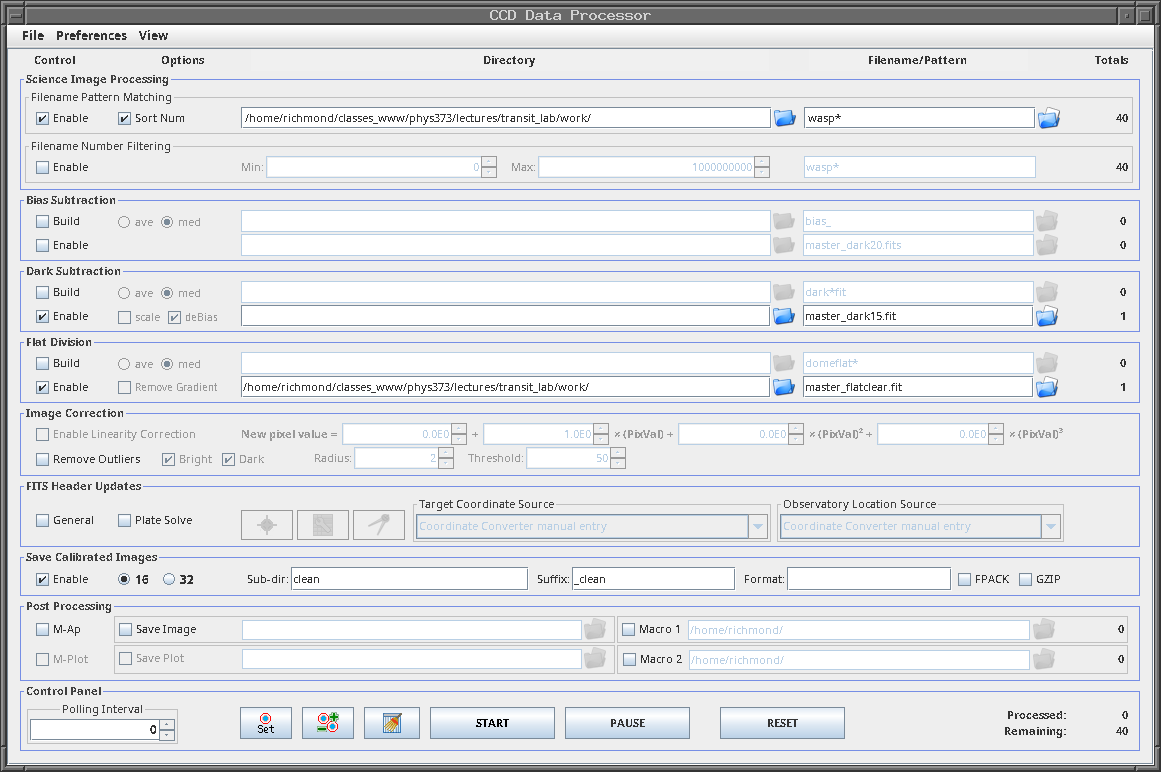Open file browser next to wasp* pattern
This screenshot has height=772, width=1161.
point(1048,118)
